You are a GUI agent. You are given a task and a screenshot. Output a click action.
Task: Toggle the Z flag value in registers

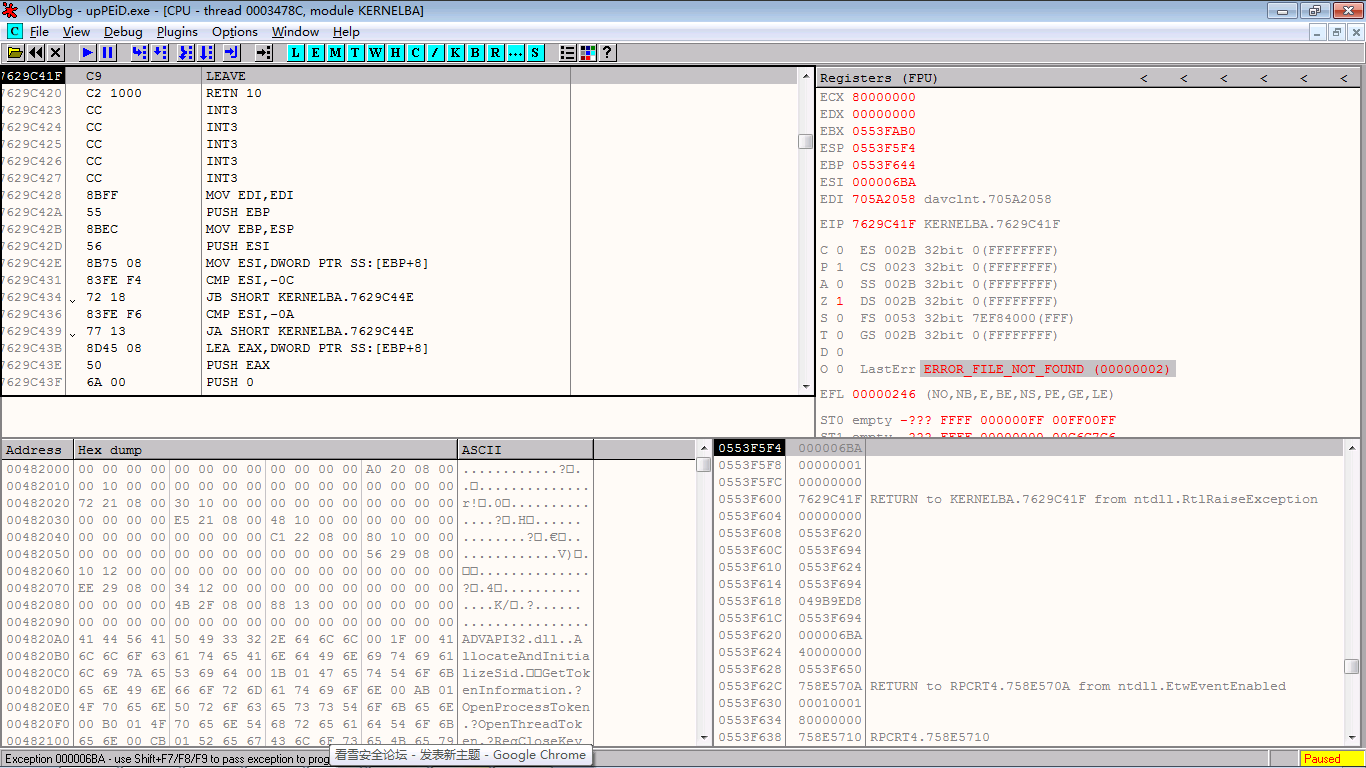pyautogui.click(x=840, y=301)
